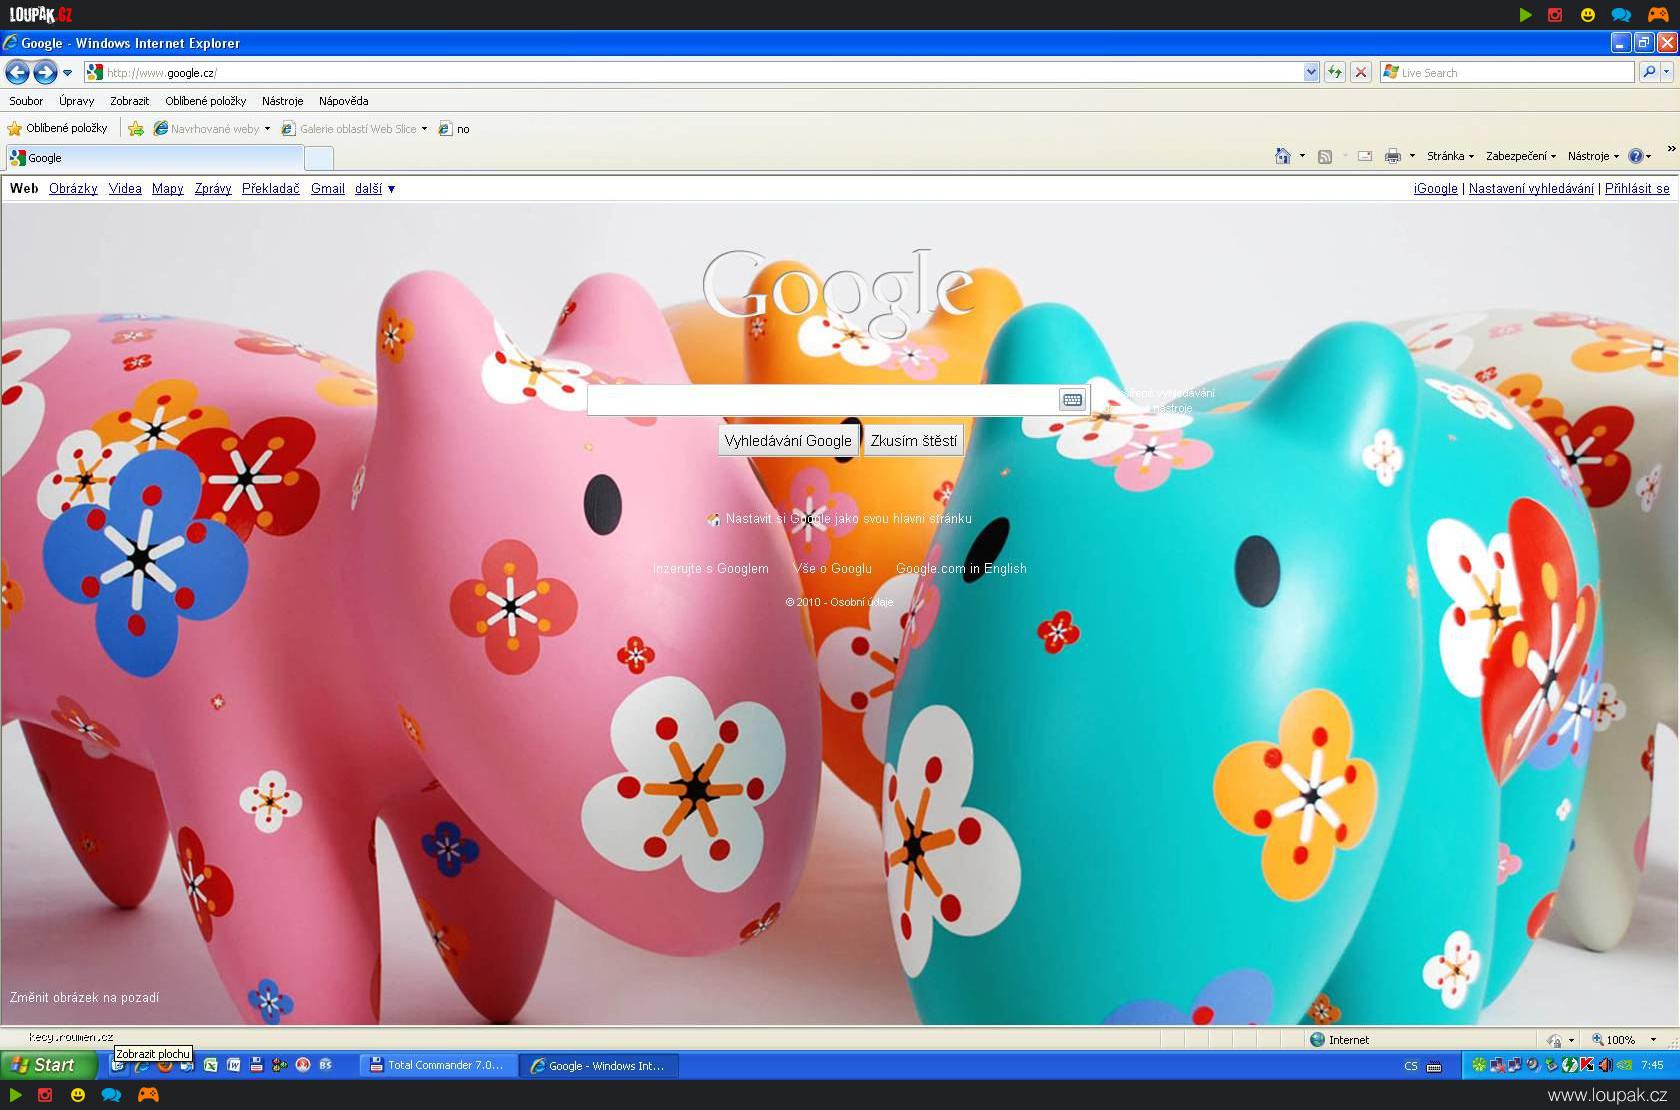Launch Word from the quick launch bar
Image resolution: width=1680 pixels, height=1110 pixels.
tap(233, 1065)
